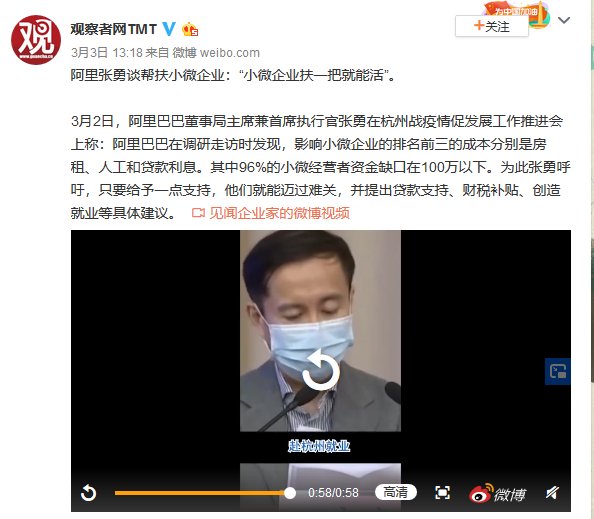
Task: Click the small replay button in control bar
Action: coord(89,493)
